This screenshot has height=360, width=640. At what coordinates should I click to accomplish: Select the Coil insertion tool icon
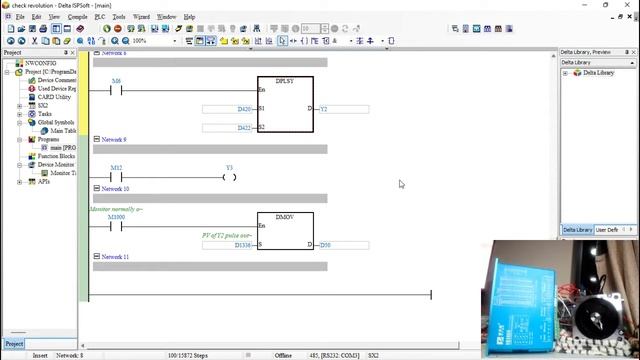coord(304,41)
